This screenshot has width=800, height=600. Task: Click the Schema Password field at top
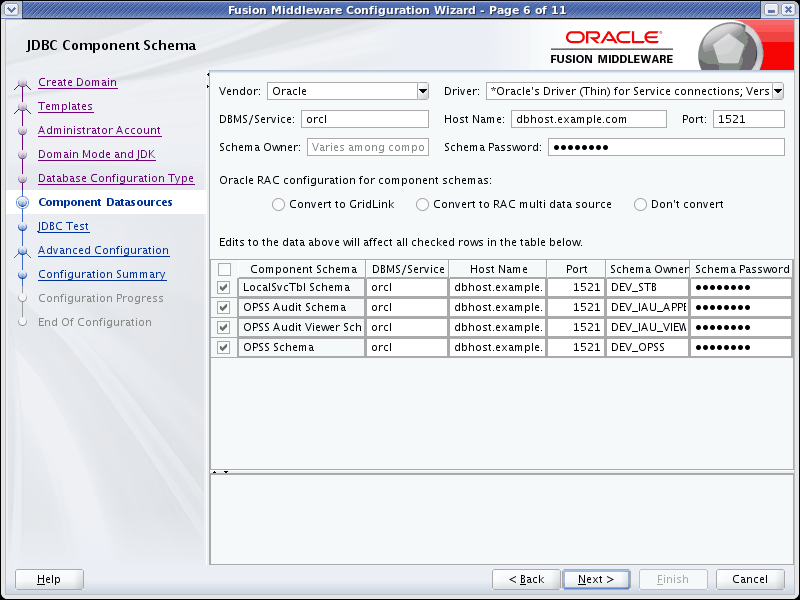coord(666,147)
